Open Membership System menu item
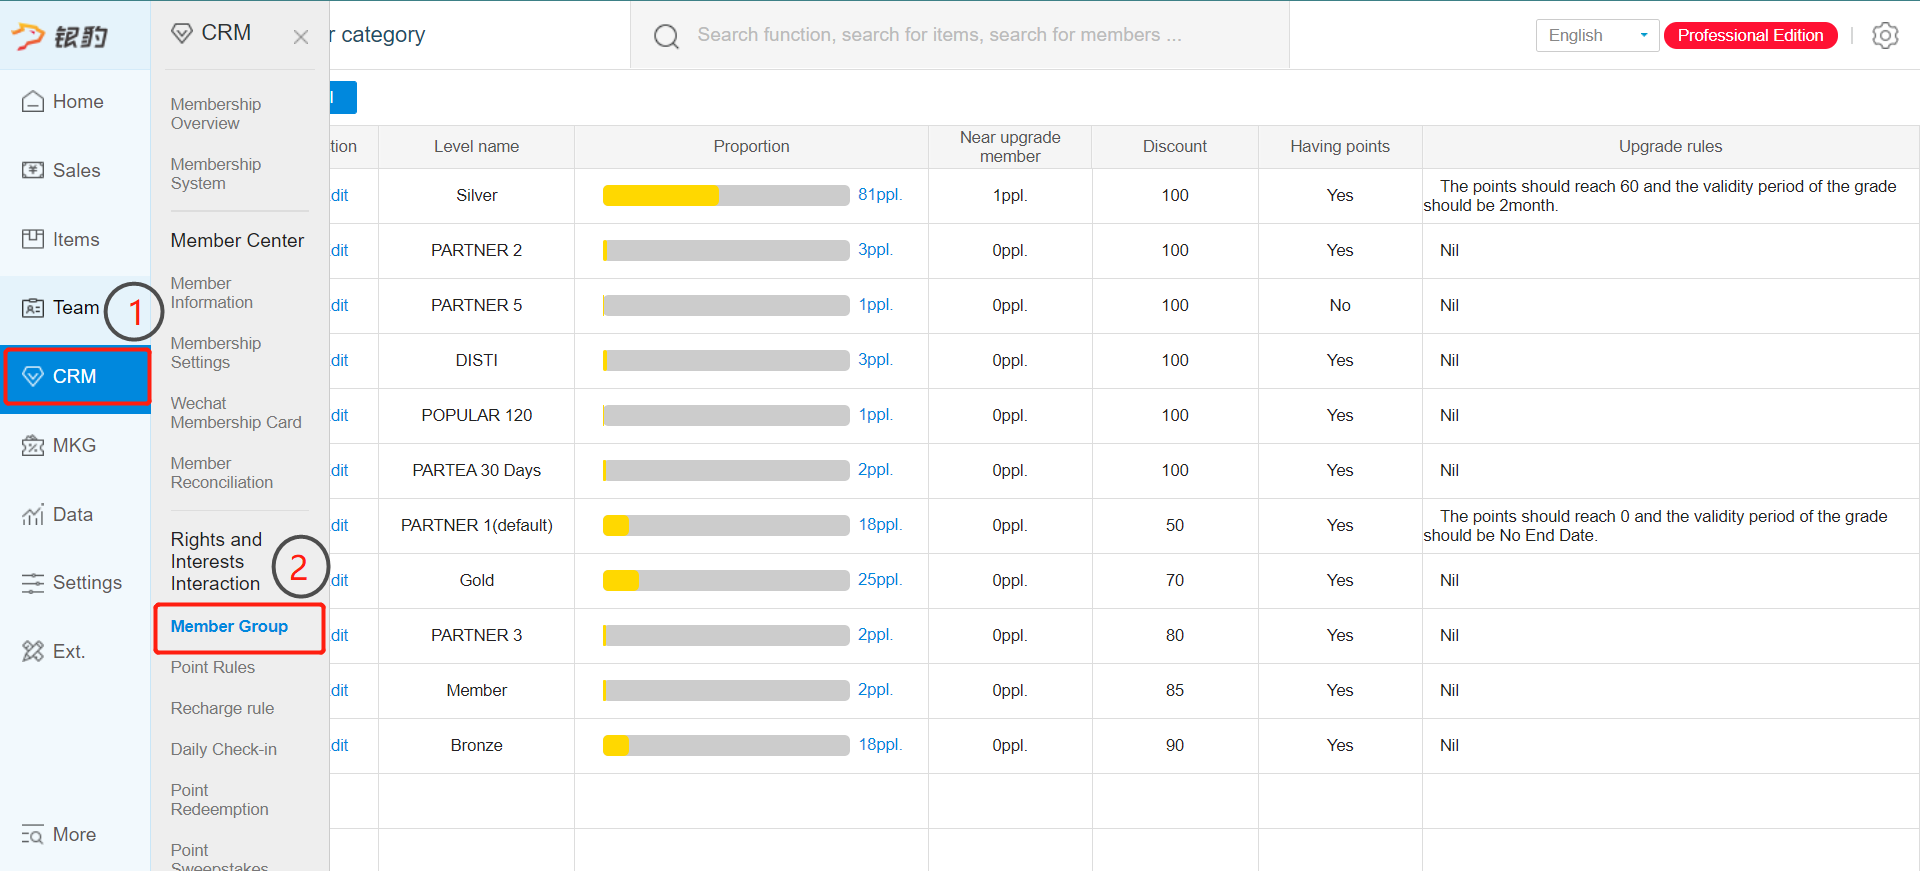1920x871 pixels. point(216,174)
